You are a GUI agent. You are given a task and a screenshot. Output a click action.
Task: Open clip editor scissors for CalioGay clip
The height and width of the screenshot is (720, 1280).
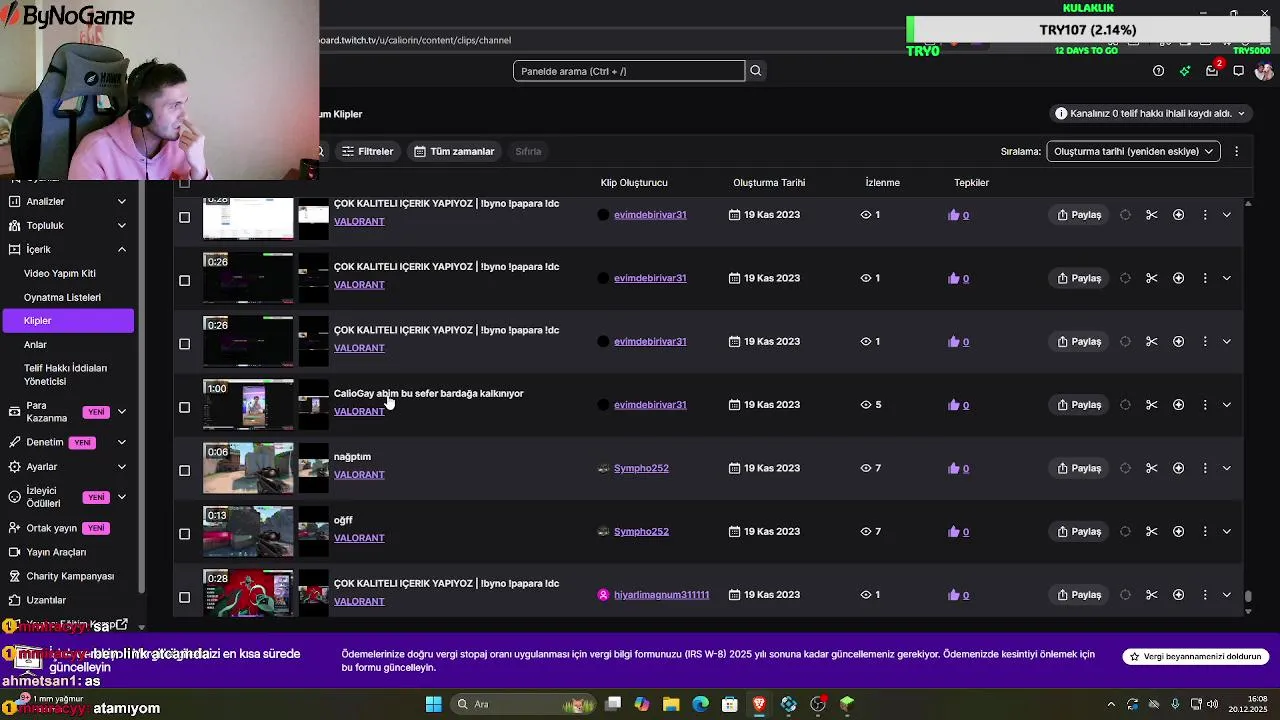[1152, 405]
